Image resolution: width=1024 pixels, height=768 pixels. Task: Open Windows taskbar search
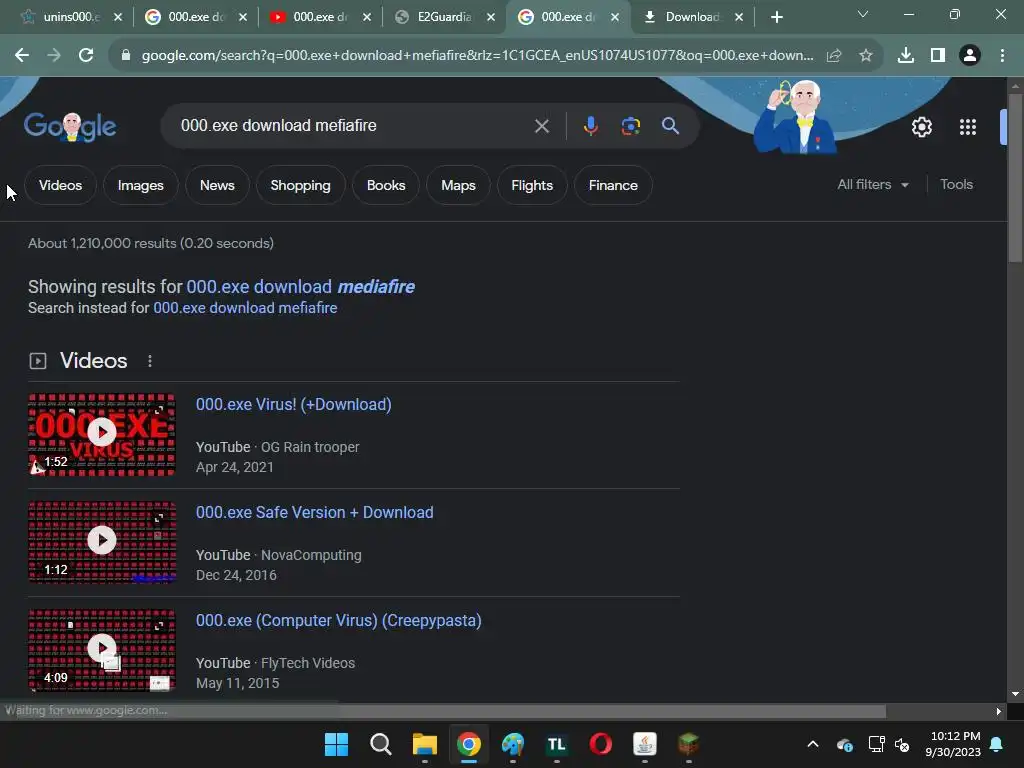click(x=381, y=744)
